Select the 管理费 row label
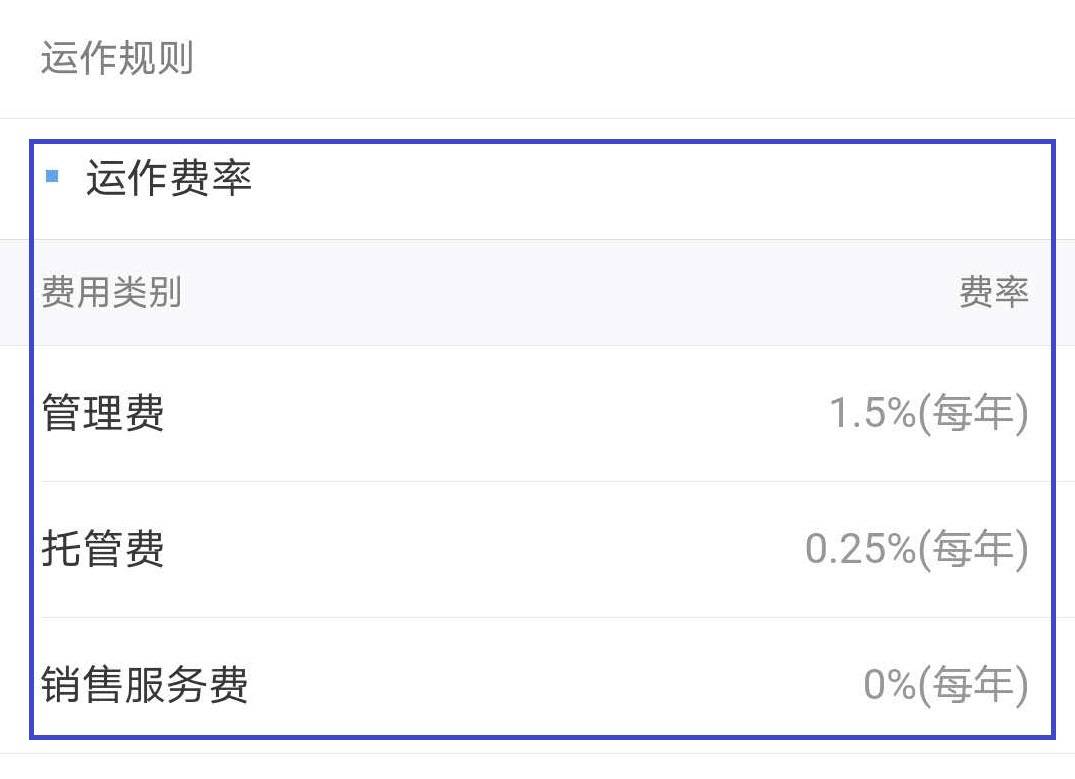The width and height of the screenshot is (1075, 779). pyautogui.click(x=103, y=413)
